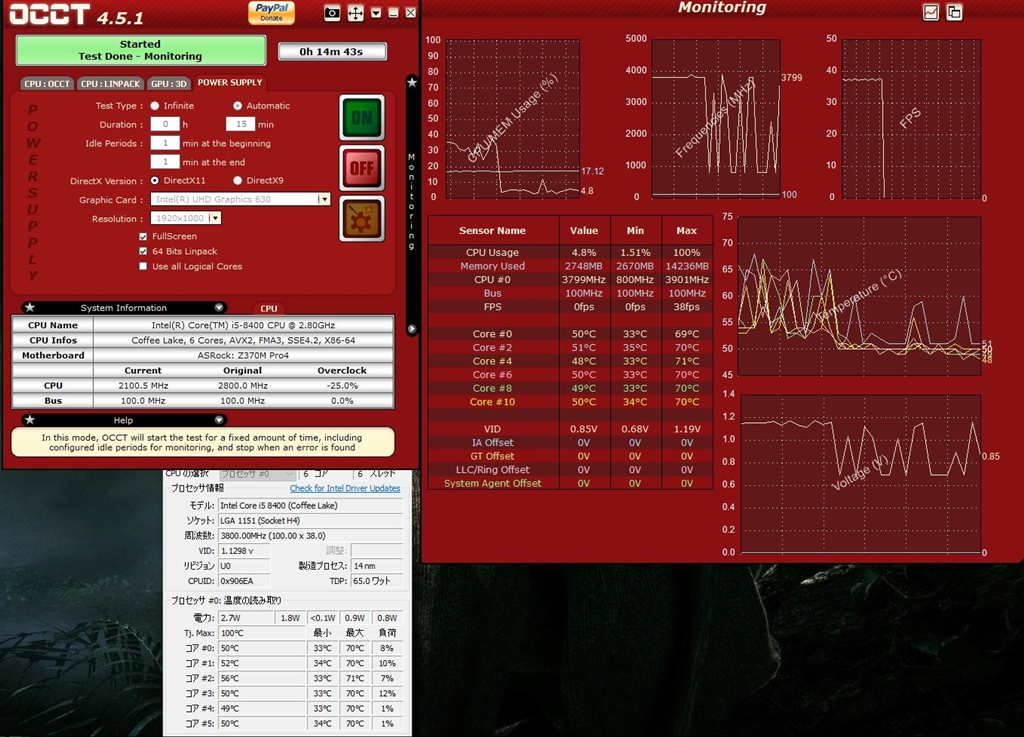Screen dimensions: 1024x737
Task: Click the idle minutes at the end field
Action: [x=165, y=162]
